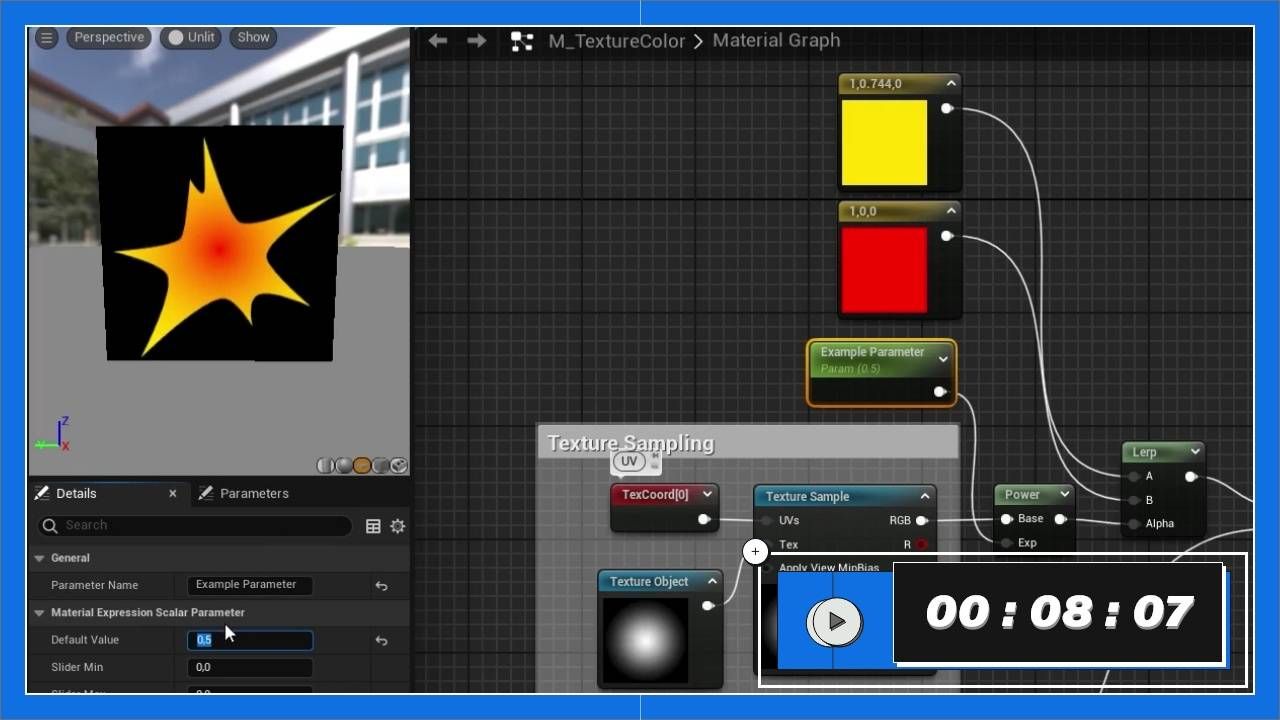Image resolution: width=1280 pixels, height=720 pixels.
Task: Select the red color swatch
Action: click(884, 270)
